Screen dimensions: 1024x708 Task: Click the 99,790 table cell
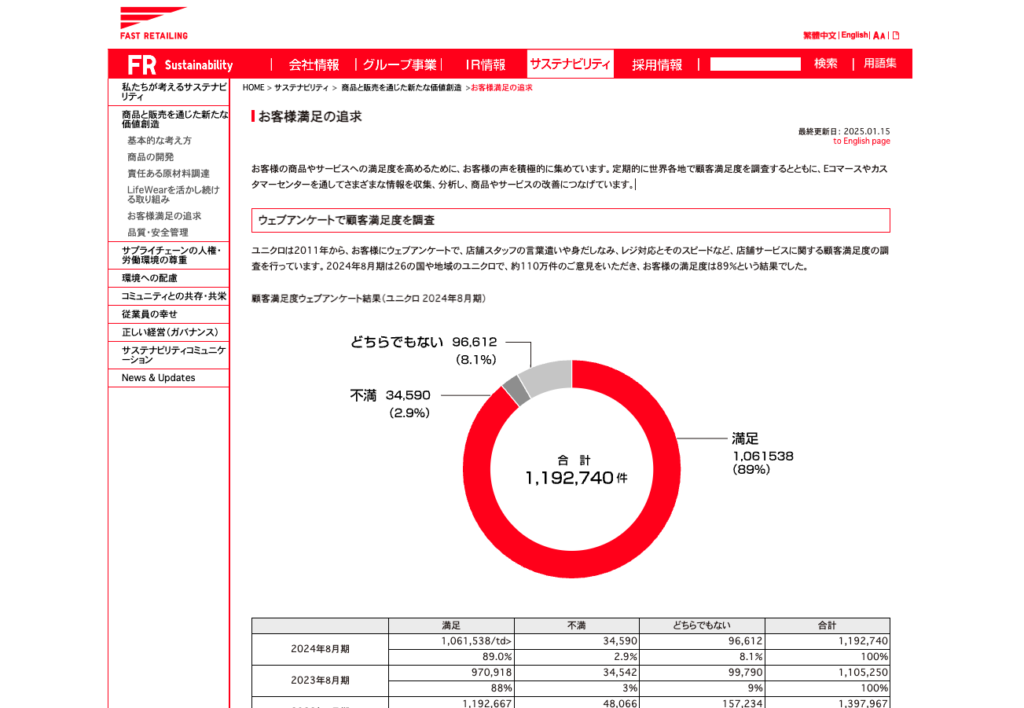[702, 673]
